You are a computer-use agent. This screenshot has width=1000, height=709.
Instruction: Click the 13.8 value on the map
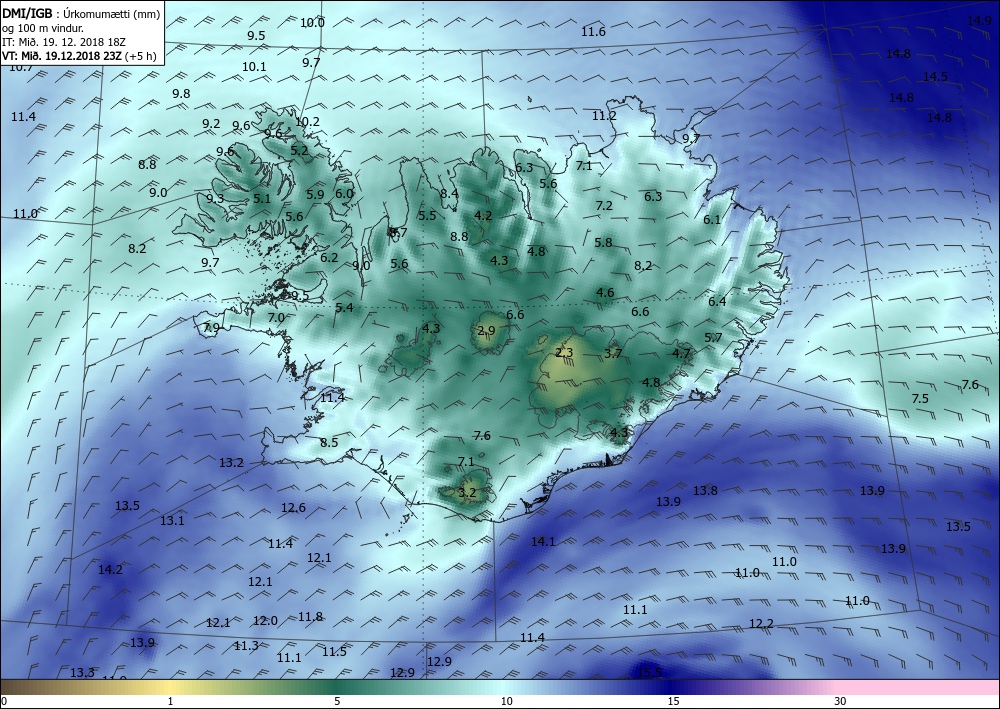(x=705, y=490)
